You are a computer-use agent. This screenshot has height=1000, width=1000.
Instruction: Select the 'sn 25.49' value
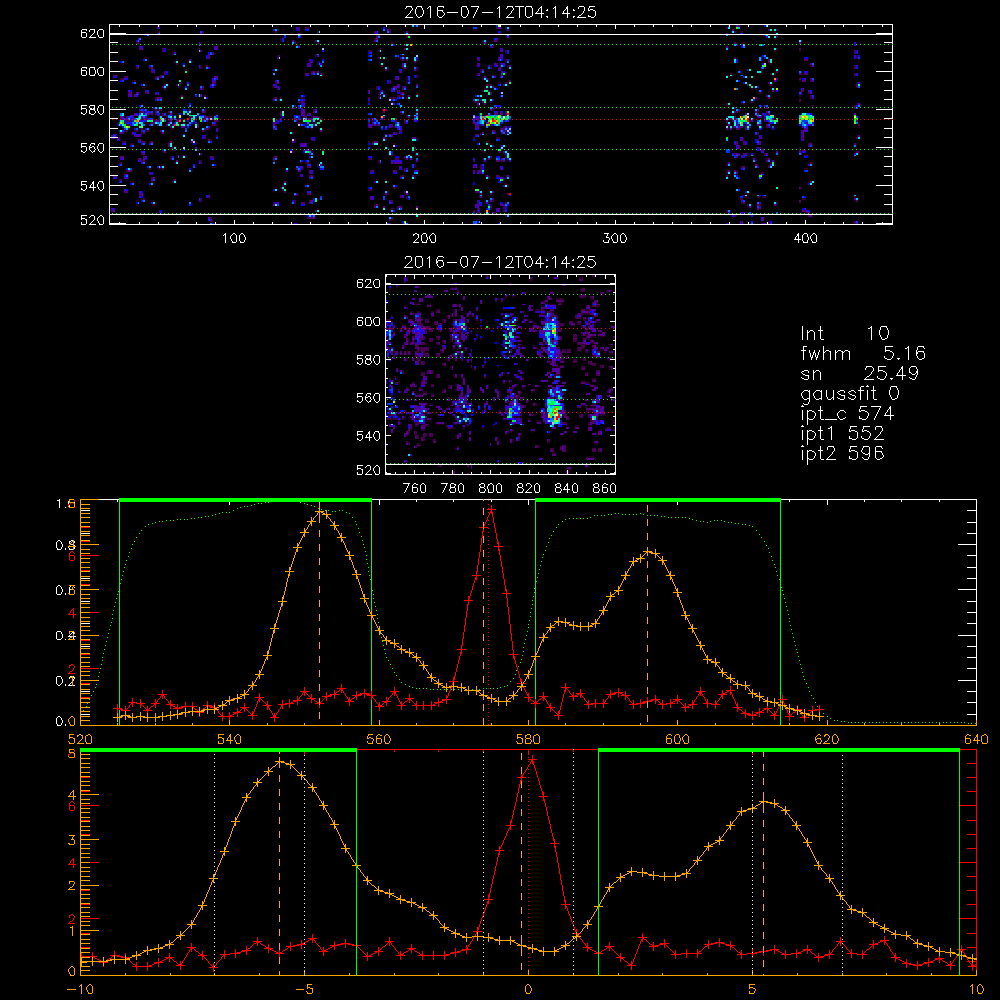(x=859, y=373)
